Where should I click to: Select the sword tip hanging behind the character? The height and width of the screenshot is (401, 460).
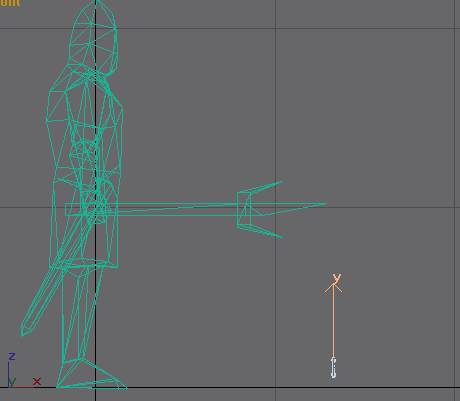(26, 328)
